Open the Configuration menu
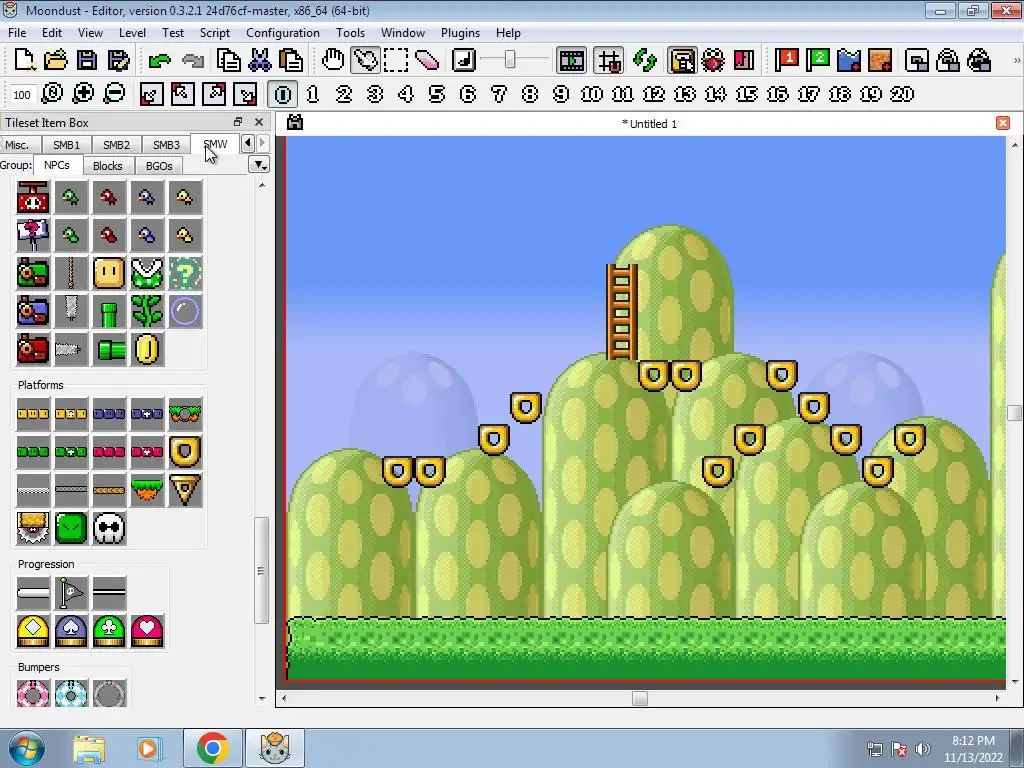The width and height of the screenshot is (1024, 768). tap(283, 33)
